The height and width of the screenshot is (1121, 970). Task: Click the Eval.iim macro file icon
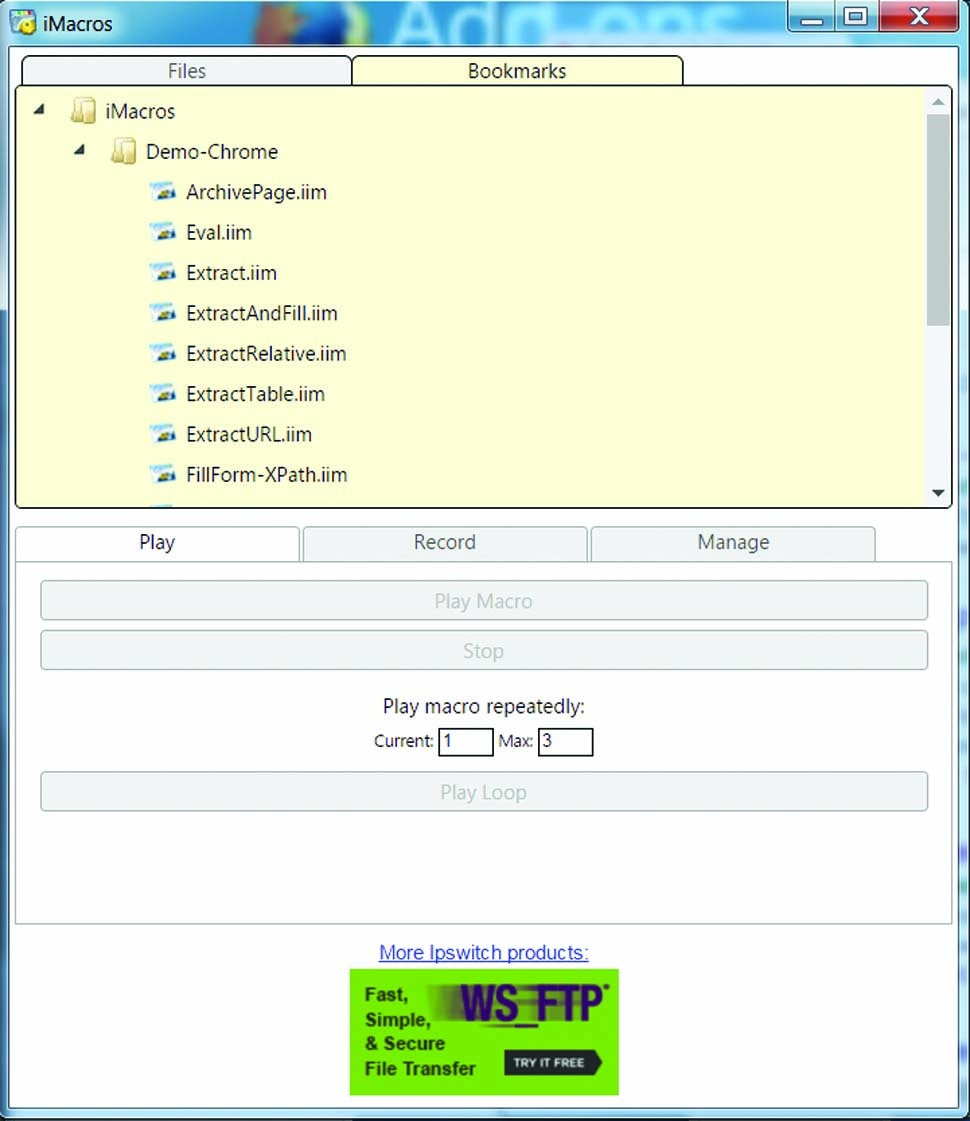[x=163, y=232]
